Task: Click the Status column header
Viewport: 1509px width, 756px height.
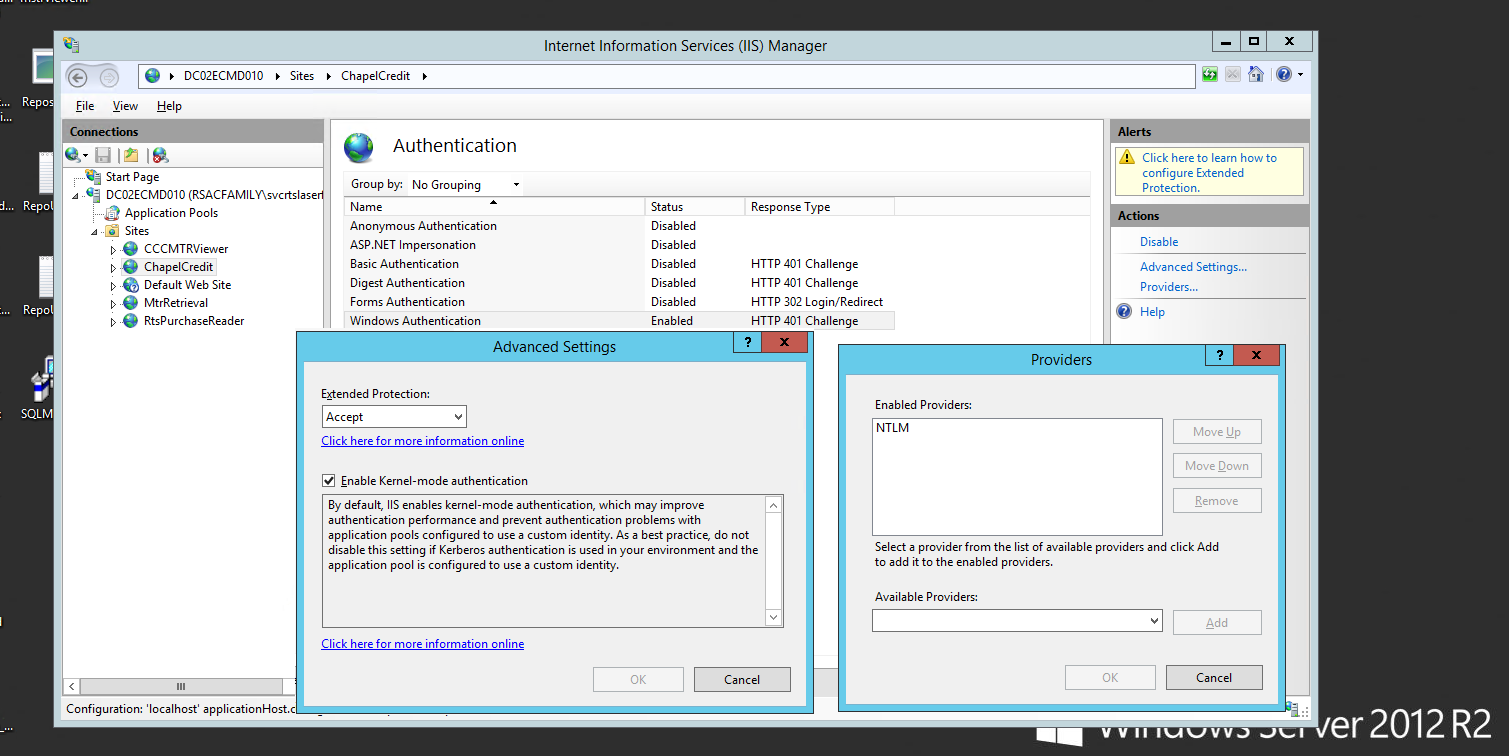Action: click(x=696, y=207)
